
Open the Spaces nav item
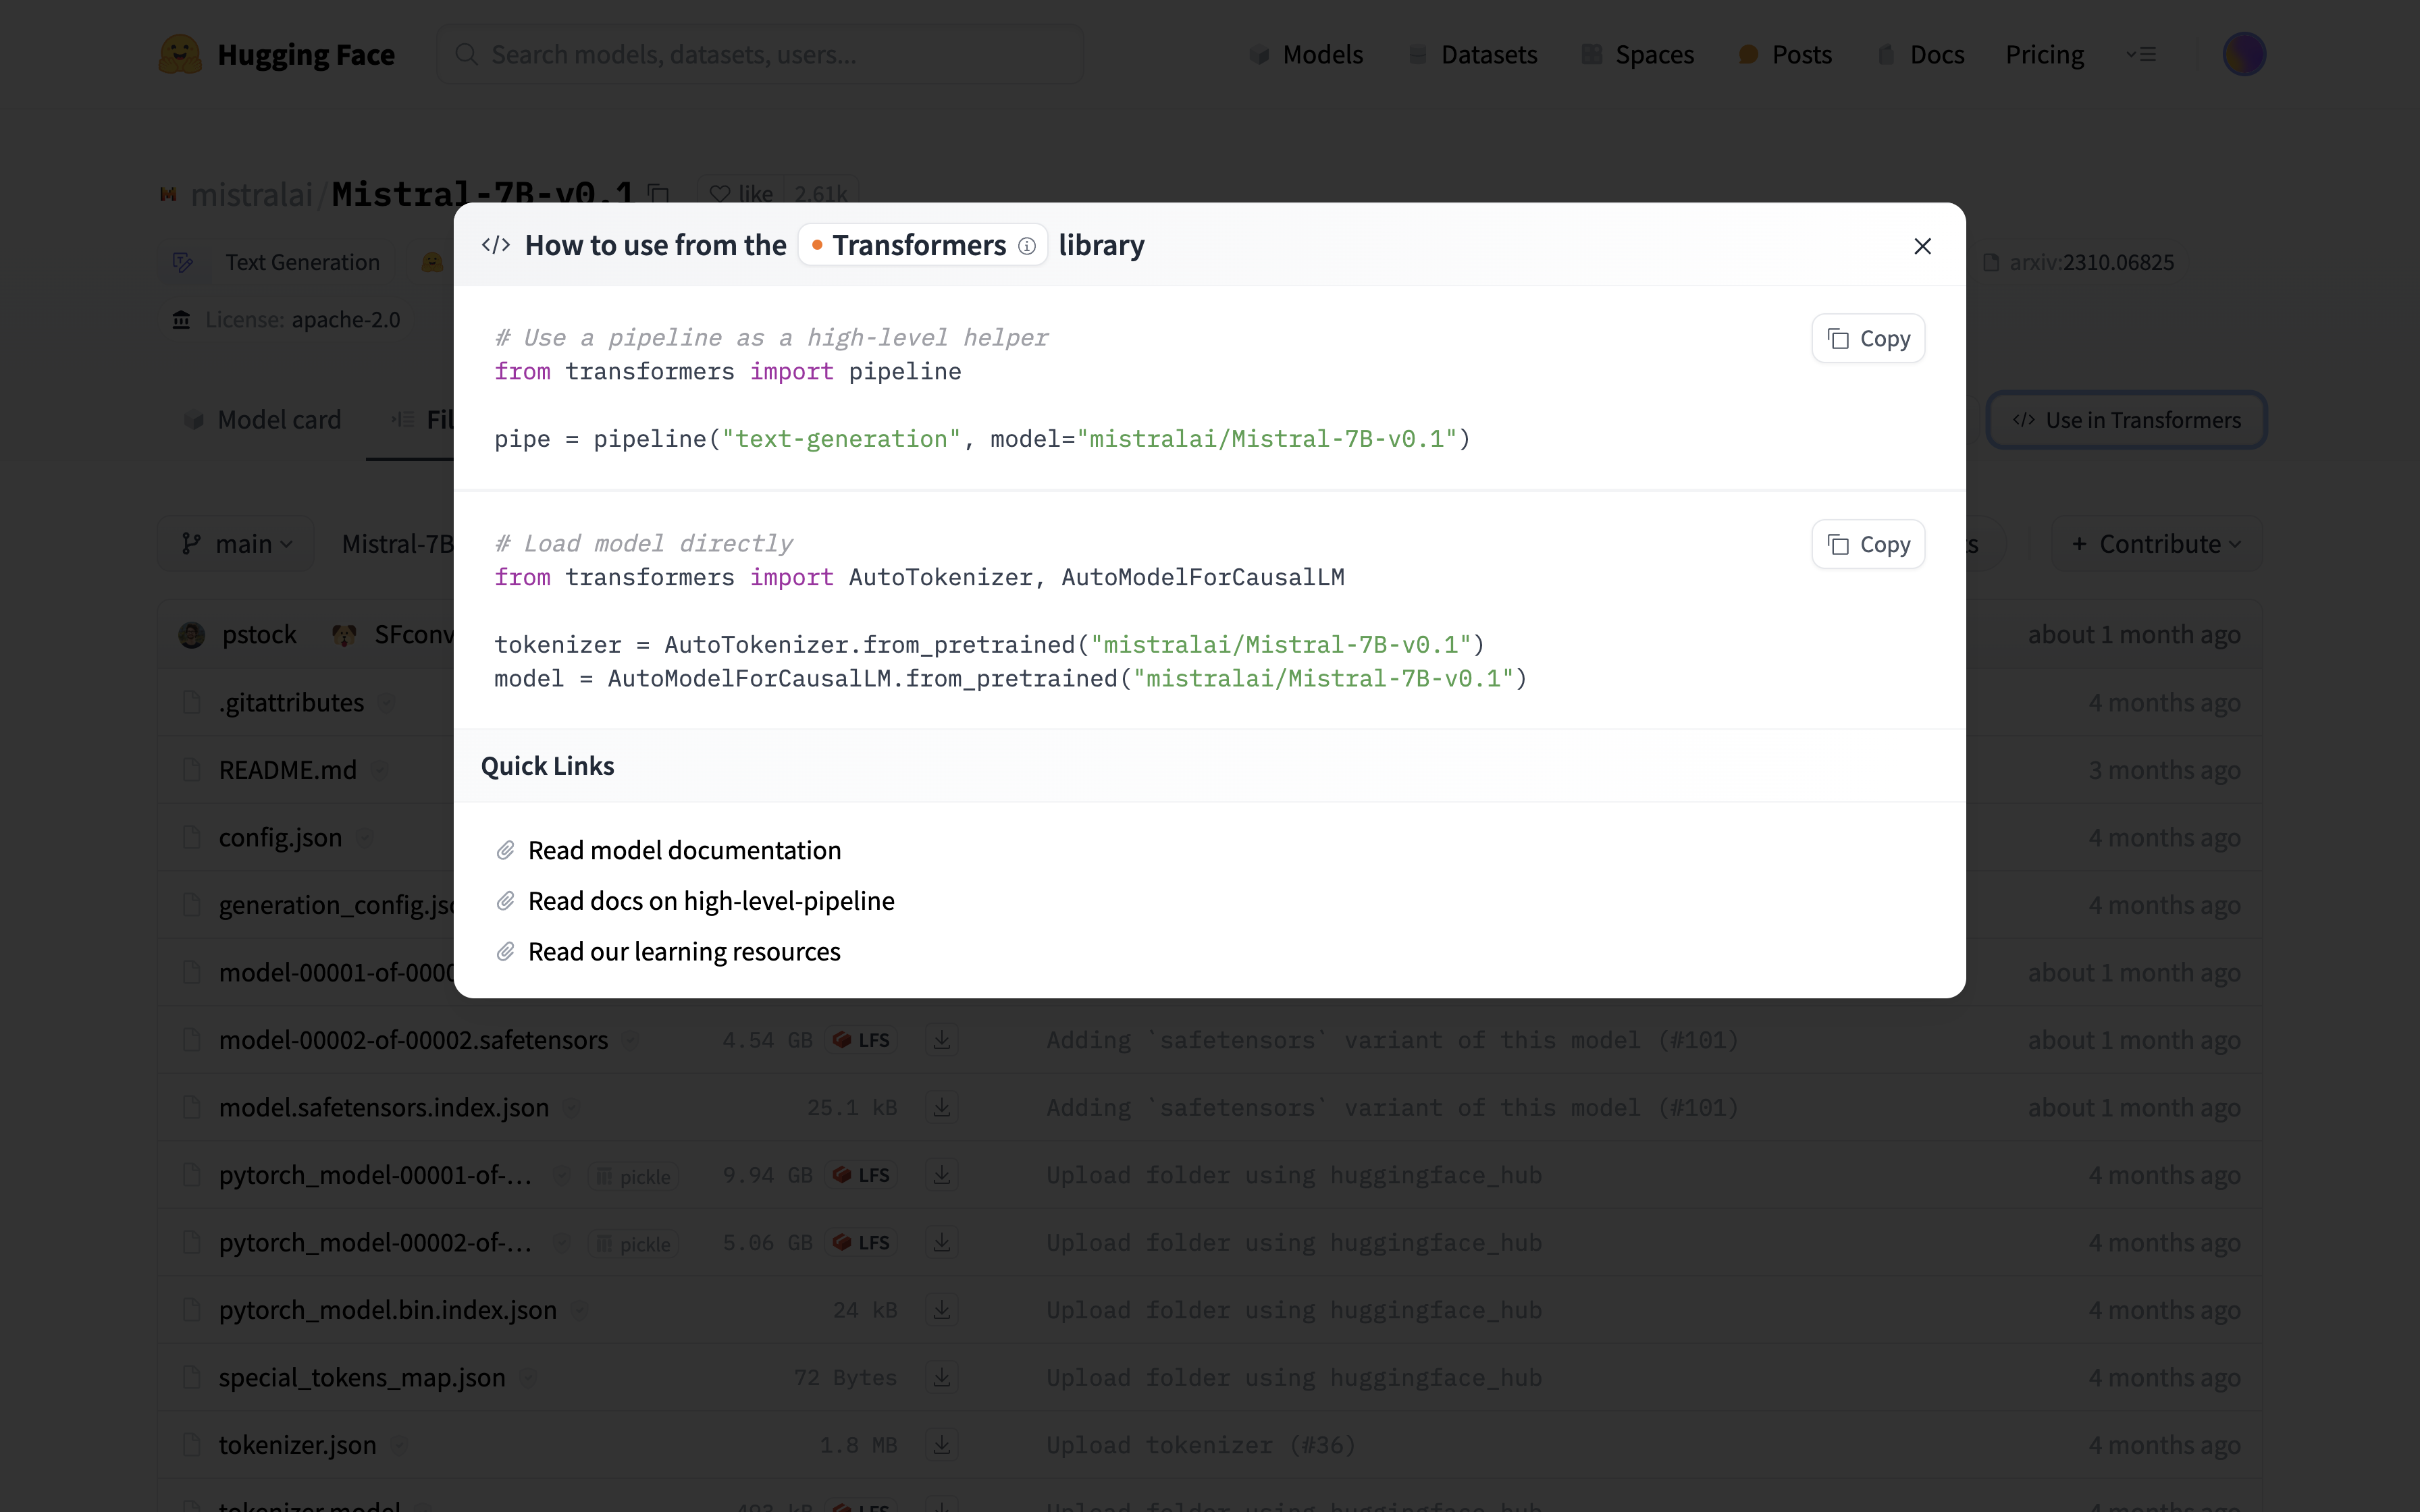[x=1637, y=54]
